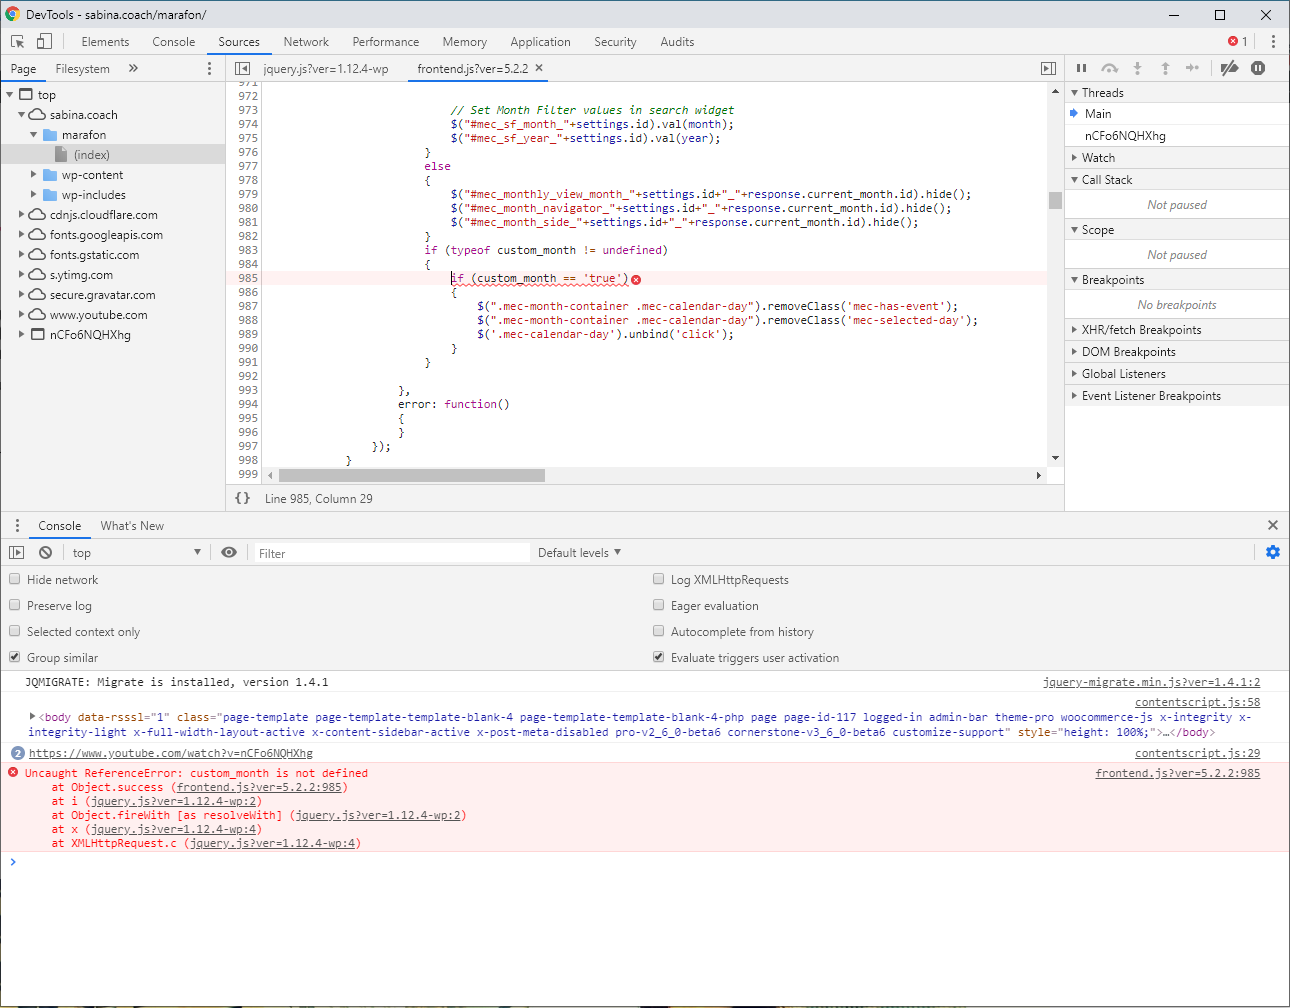Viewport: 1290px width, 1008px height.
Task: Enable the Preserve log checkbox
Action: [15, 605]
